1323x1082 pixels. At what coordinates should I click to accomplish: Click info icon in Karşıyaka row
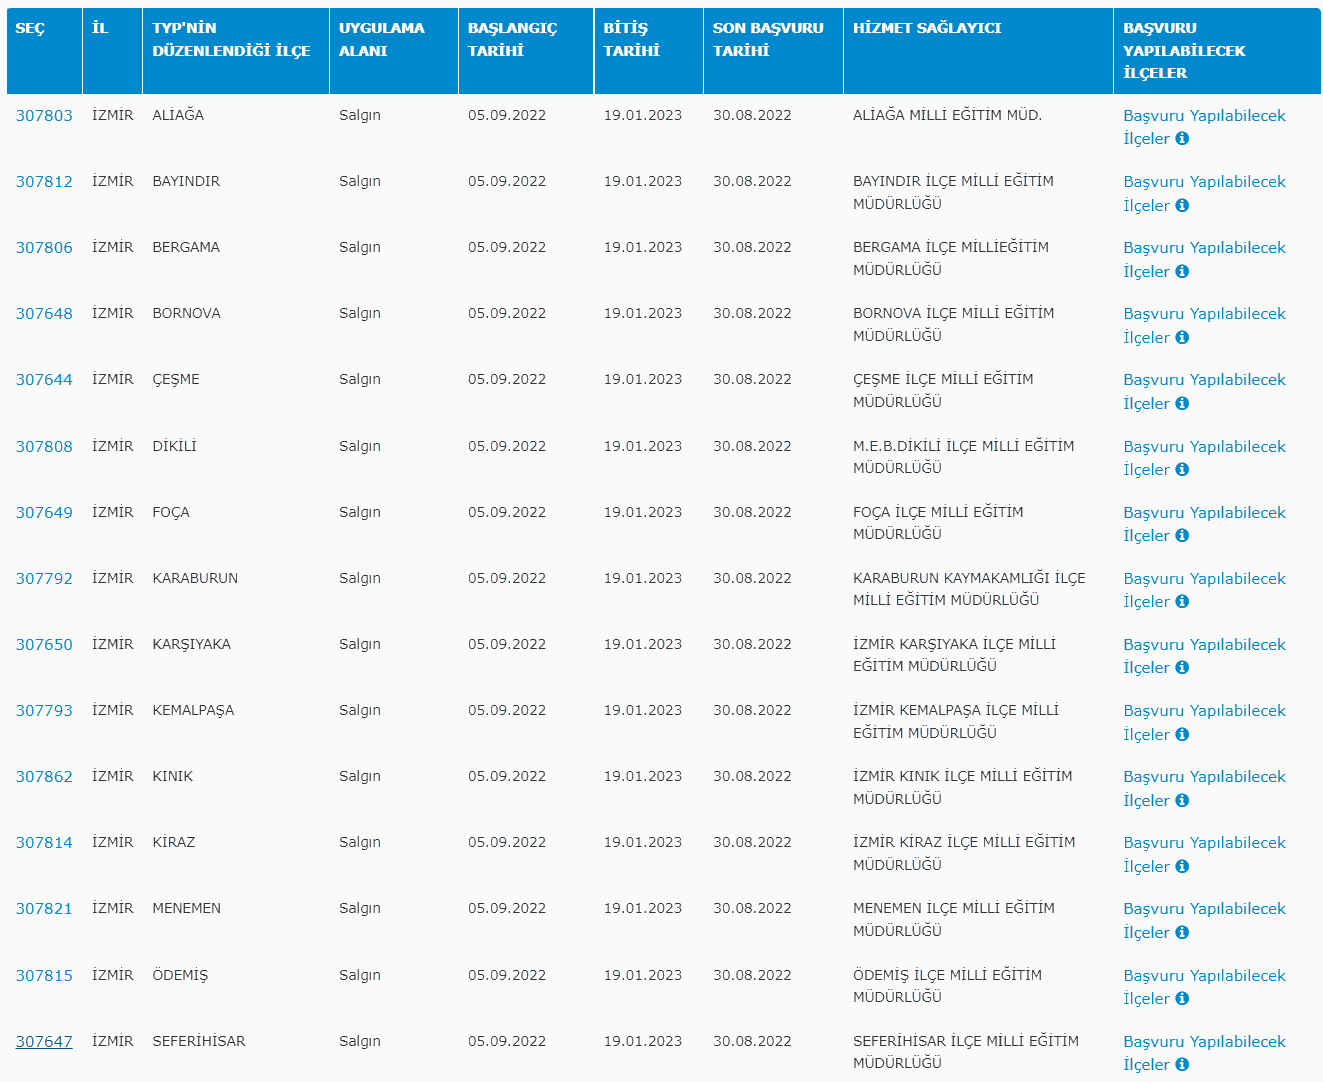pyautogui.click(x=1182, y=667)
